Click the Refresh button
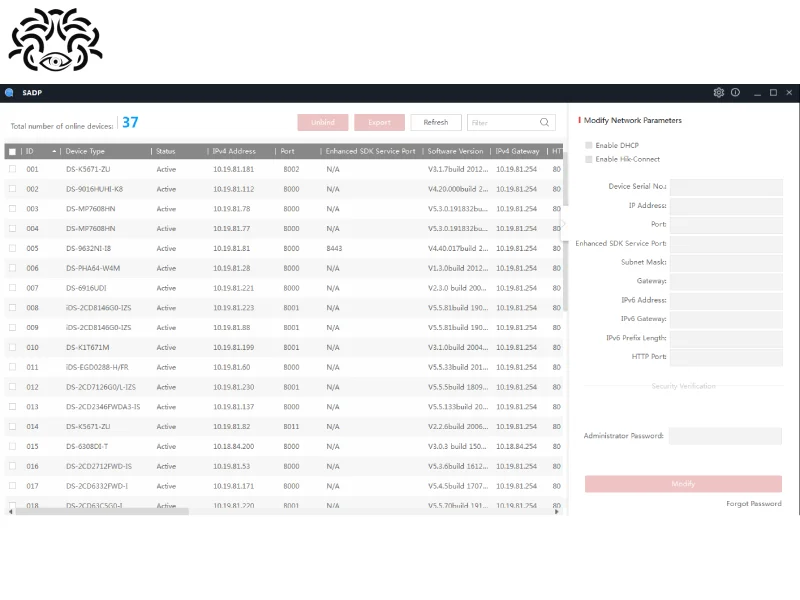 [435, 123]
